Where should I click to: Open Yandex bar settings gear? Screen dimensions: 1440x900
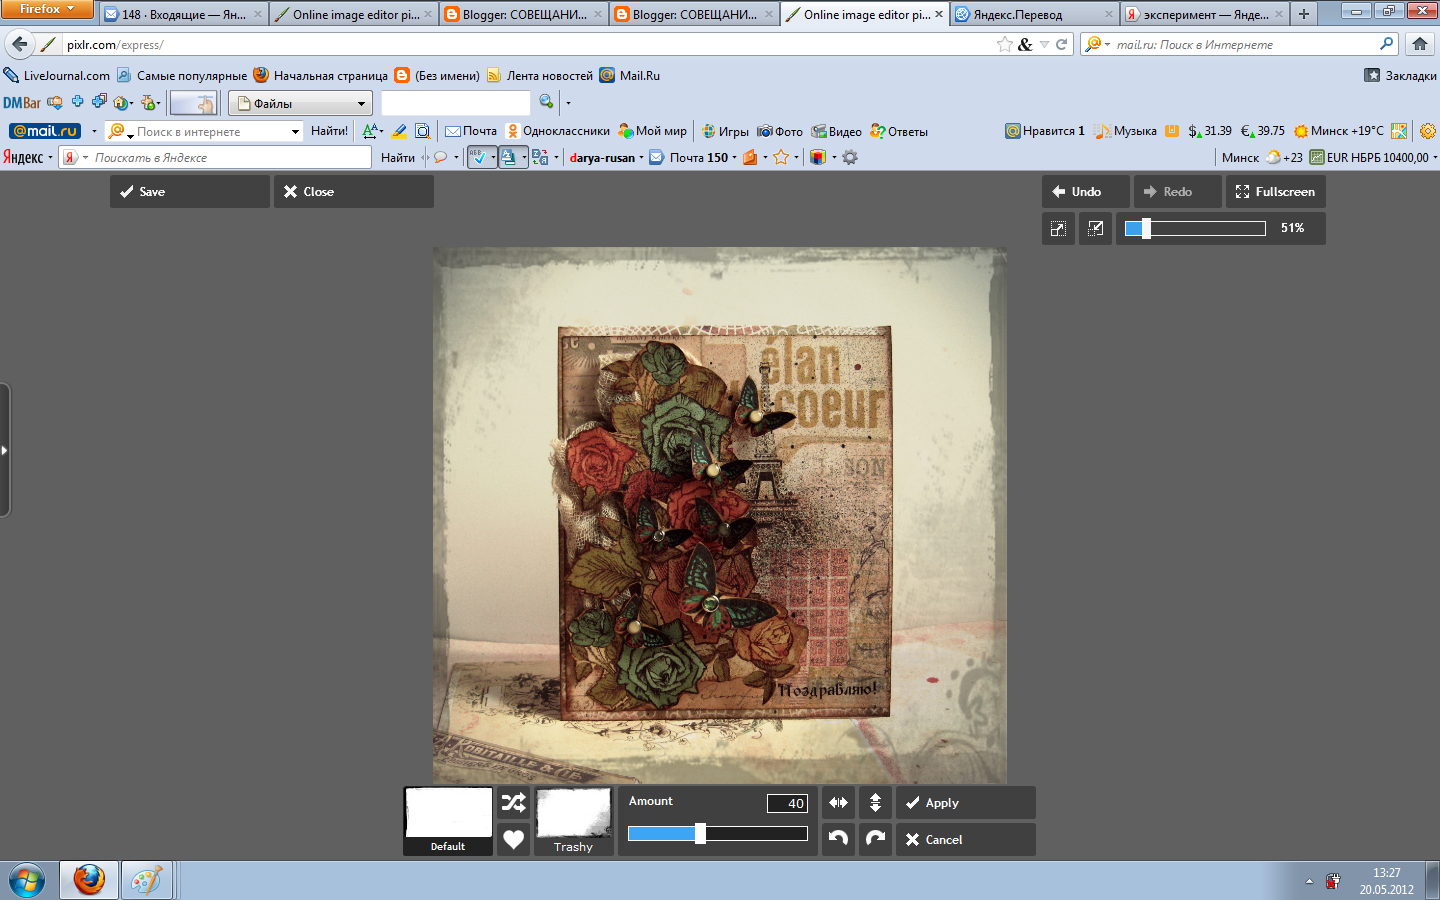[850, 157]
